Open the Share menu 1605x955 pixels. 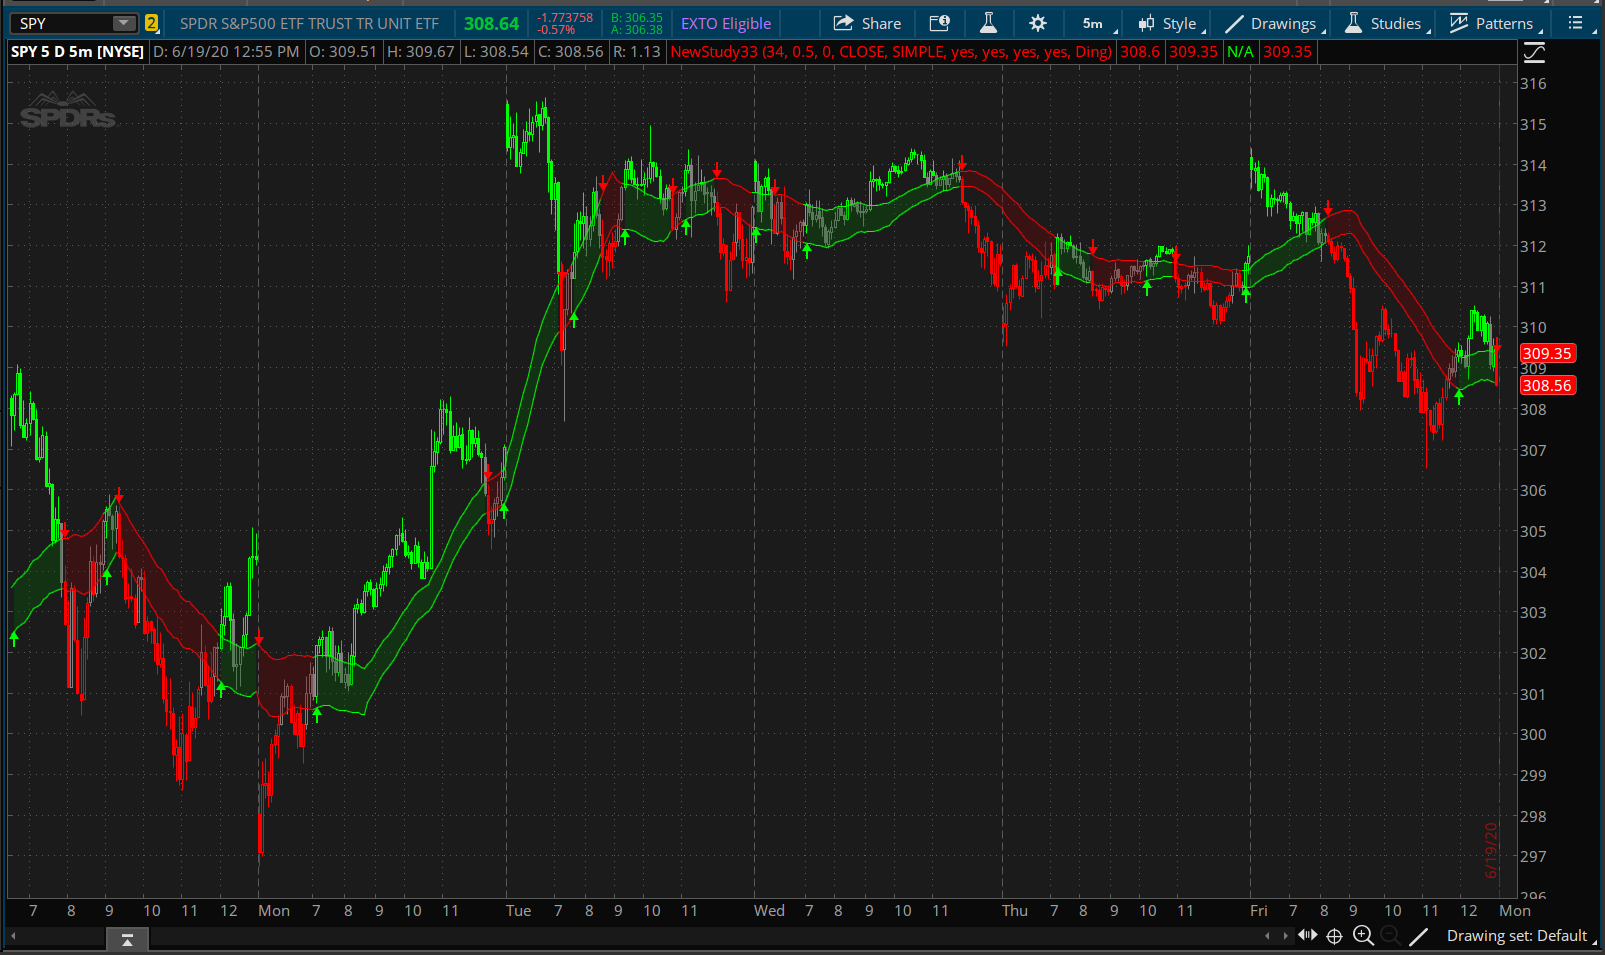coord(867,23)
